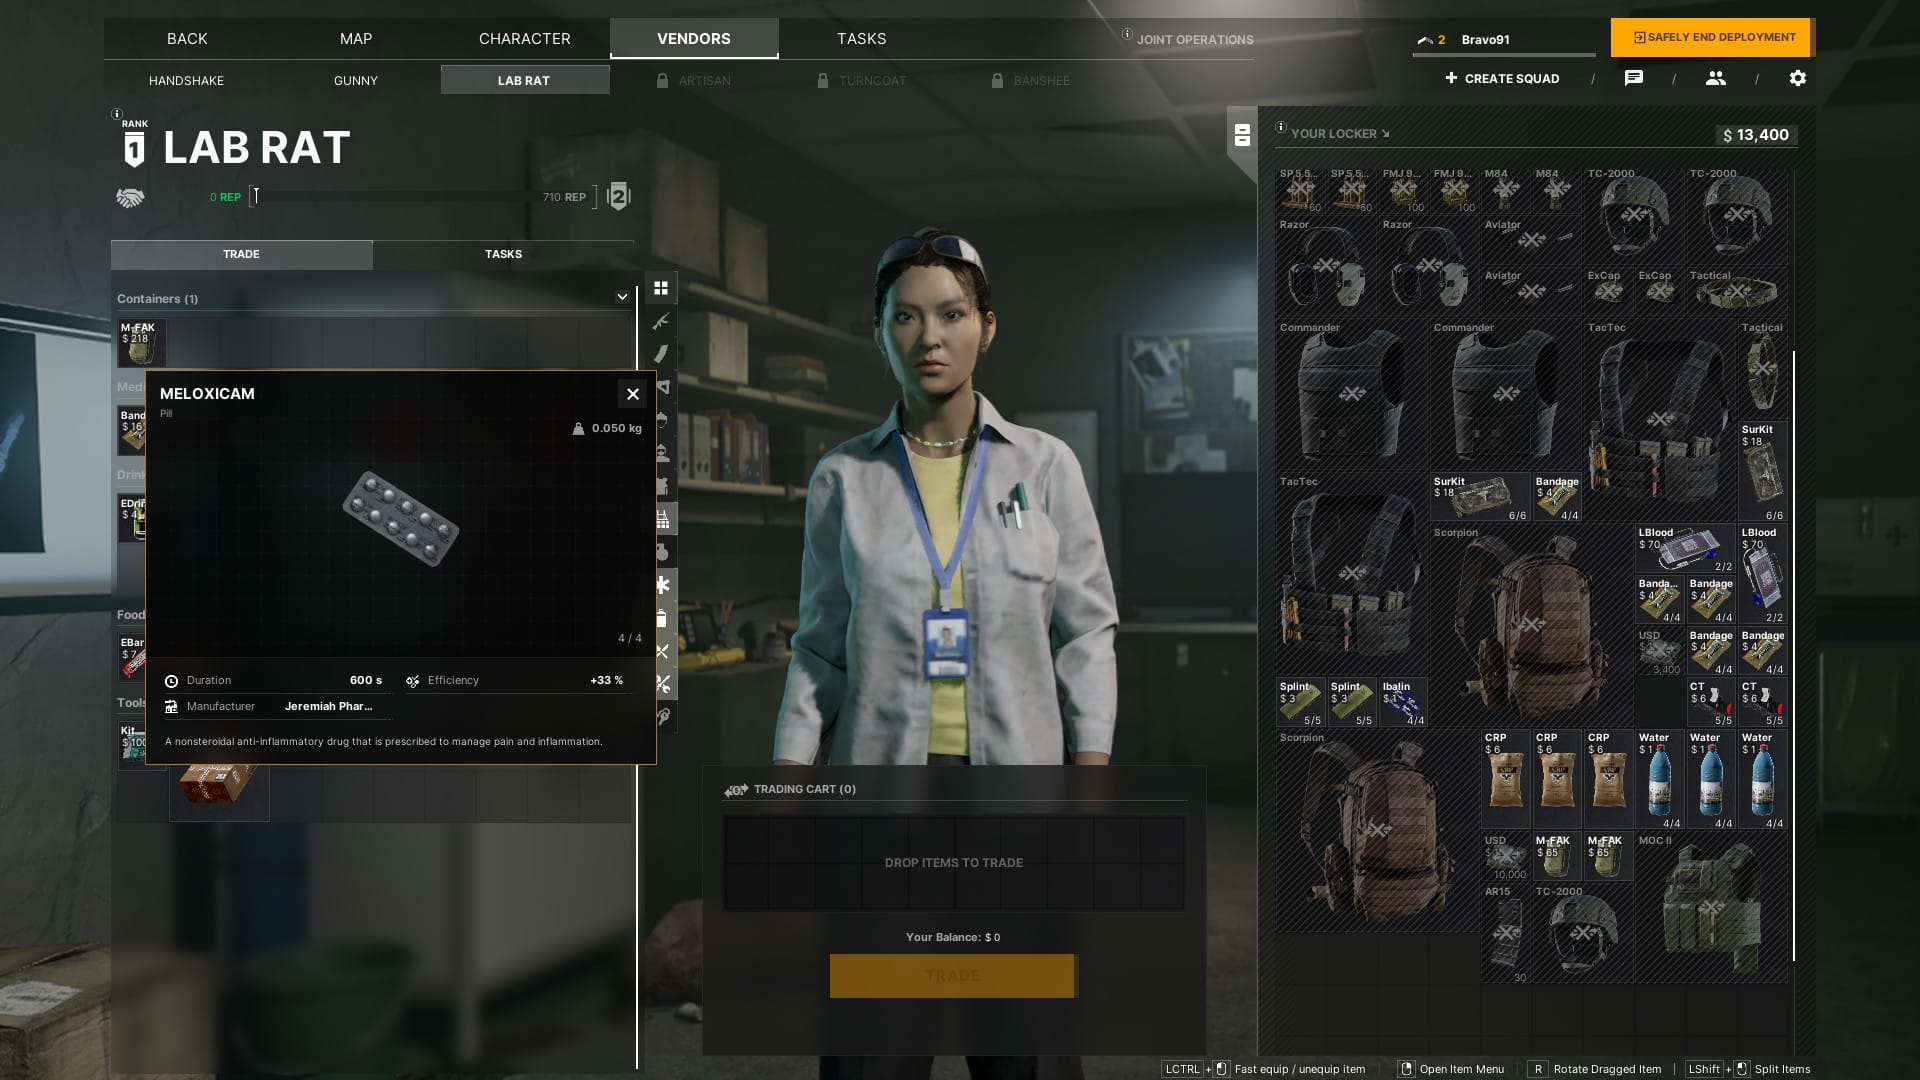Select the all-items grid category filter

point(661,288)
